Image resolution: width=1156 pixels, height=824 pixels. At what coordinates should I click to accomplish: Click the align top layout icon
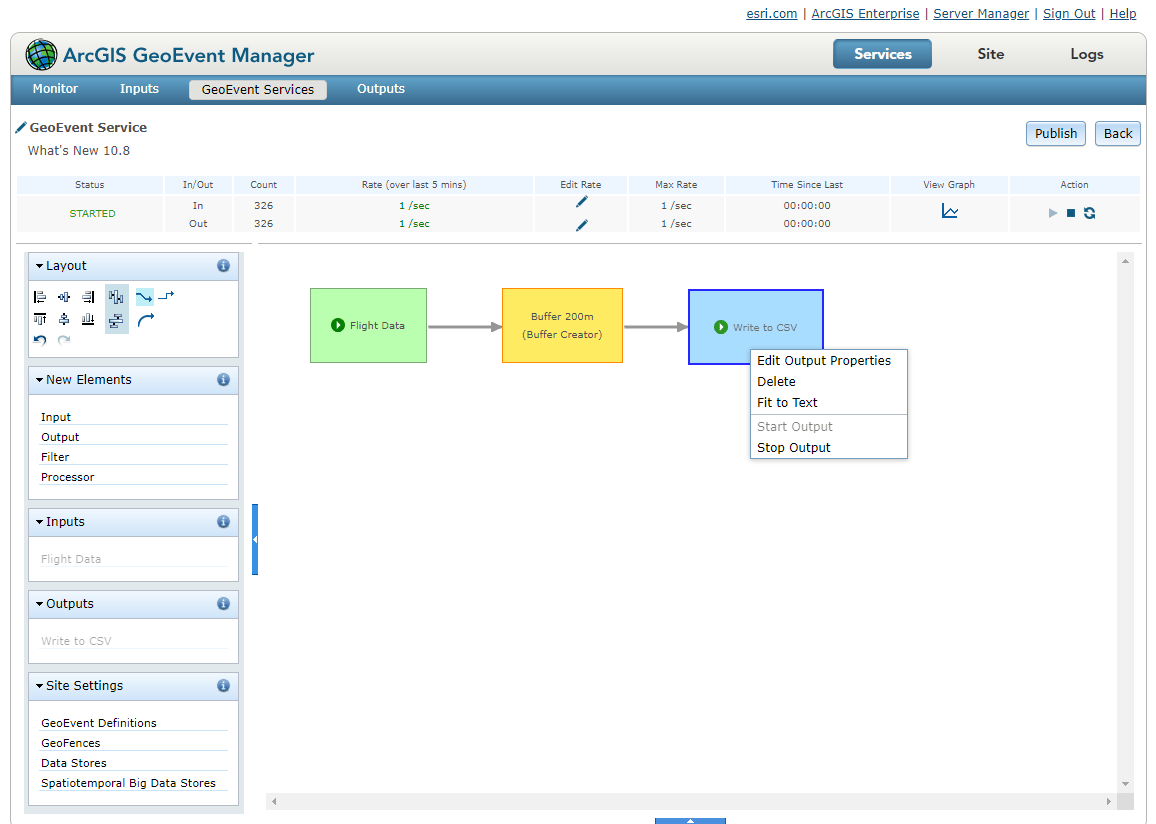[x=40, y=318]
